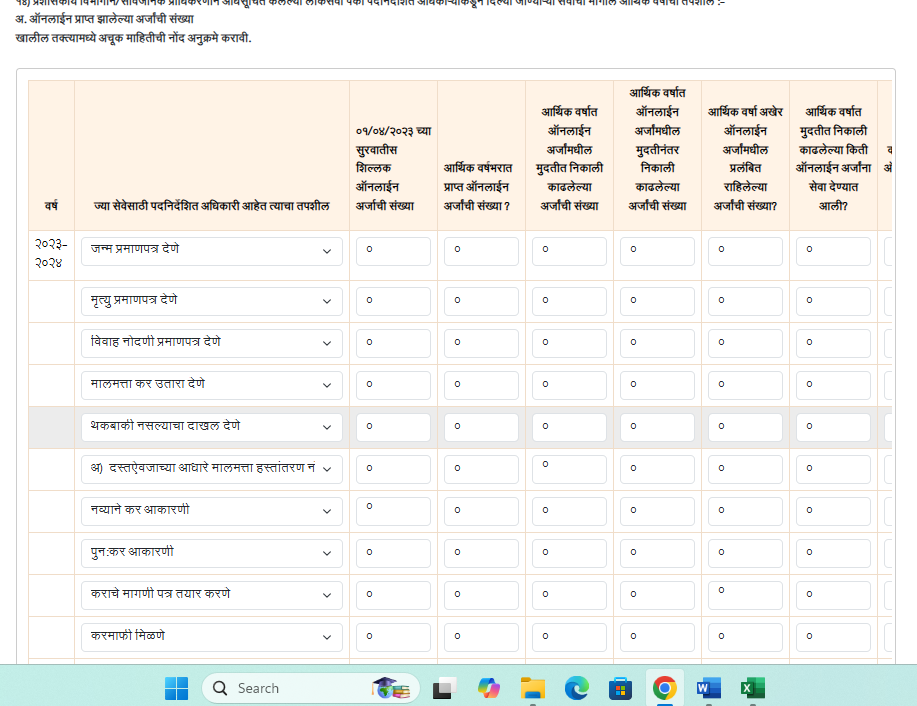
Task: Click service-delivered field in करमाफी मिळणे row
Action: click(833, 638)
